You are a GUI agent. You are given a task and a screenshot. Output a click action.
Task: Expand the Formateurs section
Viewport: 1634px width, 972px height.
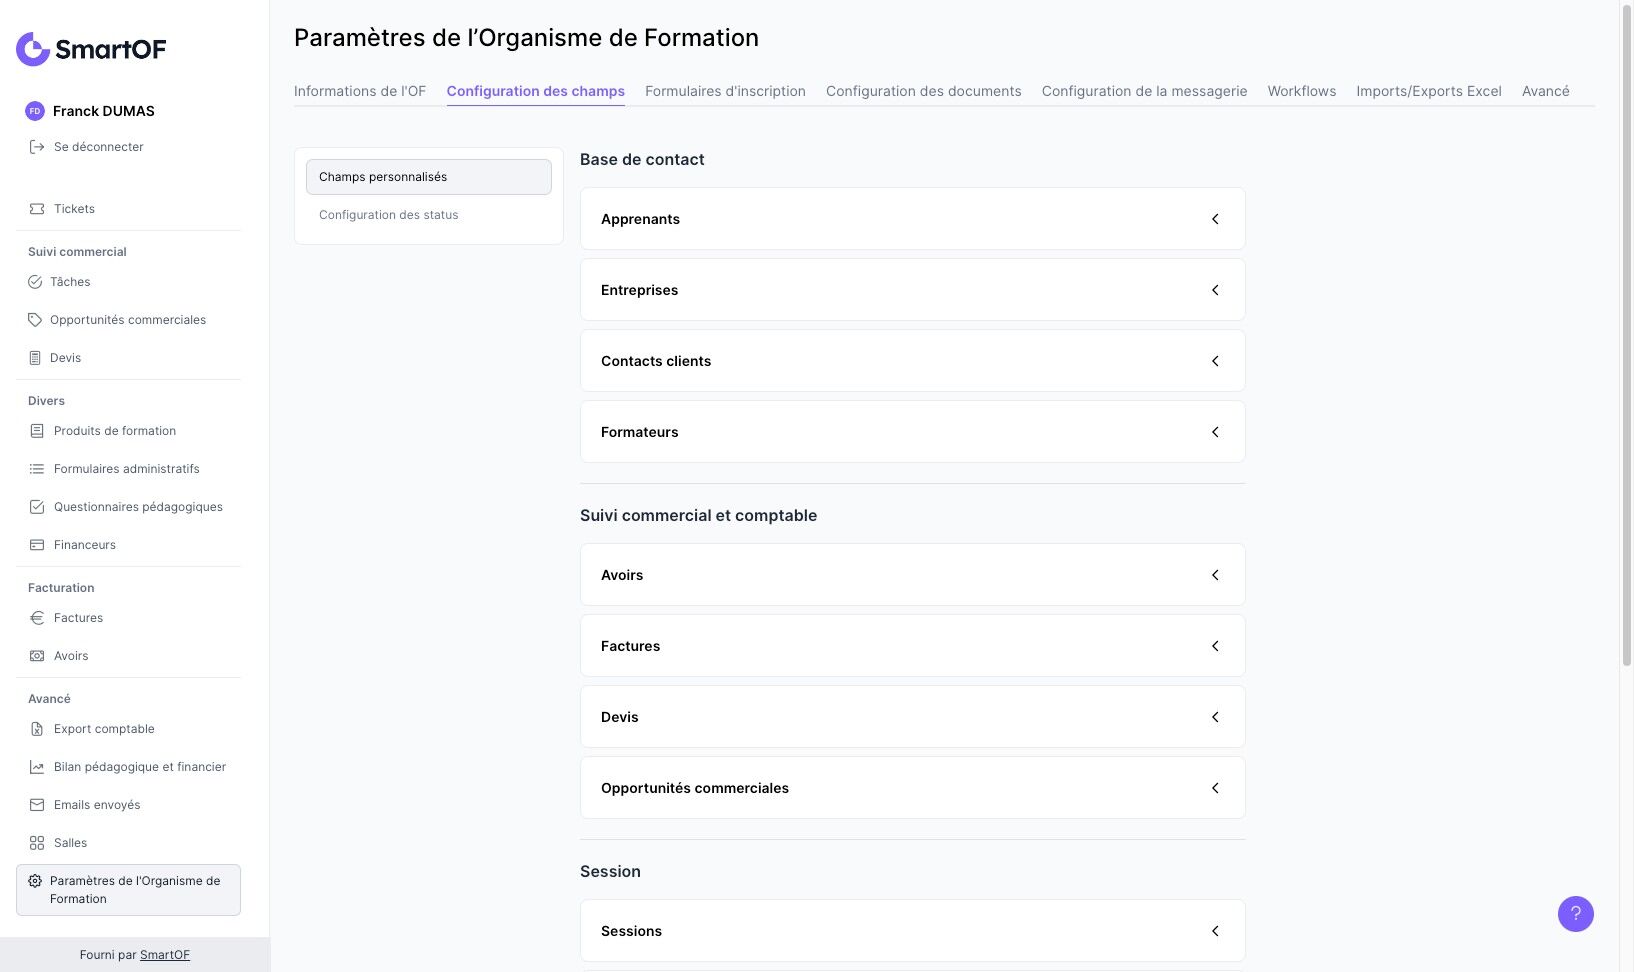[1215, 432]
